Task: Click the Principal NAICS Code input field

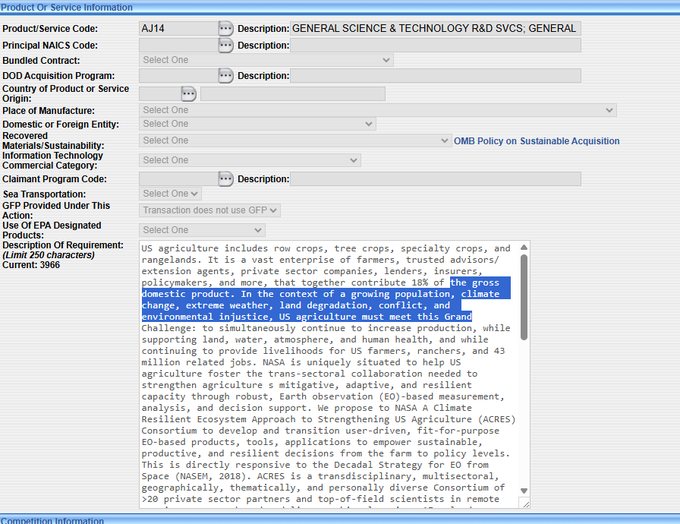Action: coord(177,45)
